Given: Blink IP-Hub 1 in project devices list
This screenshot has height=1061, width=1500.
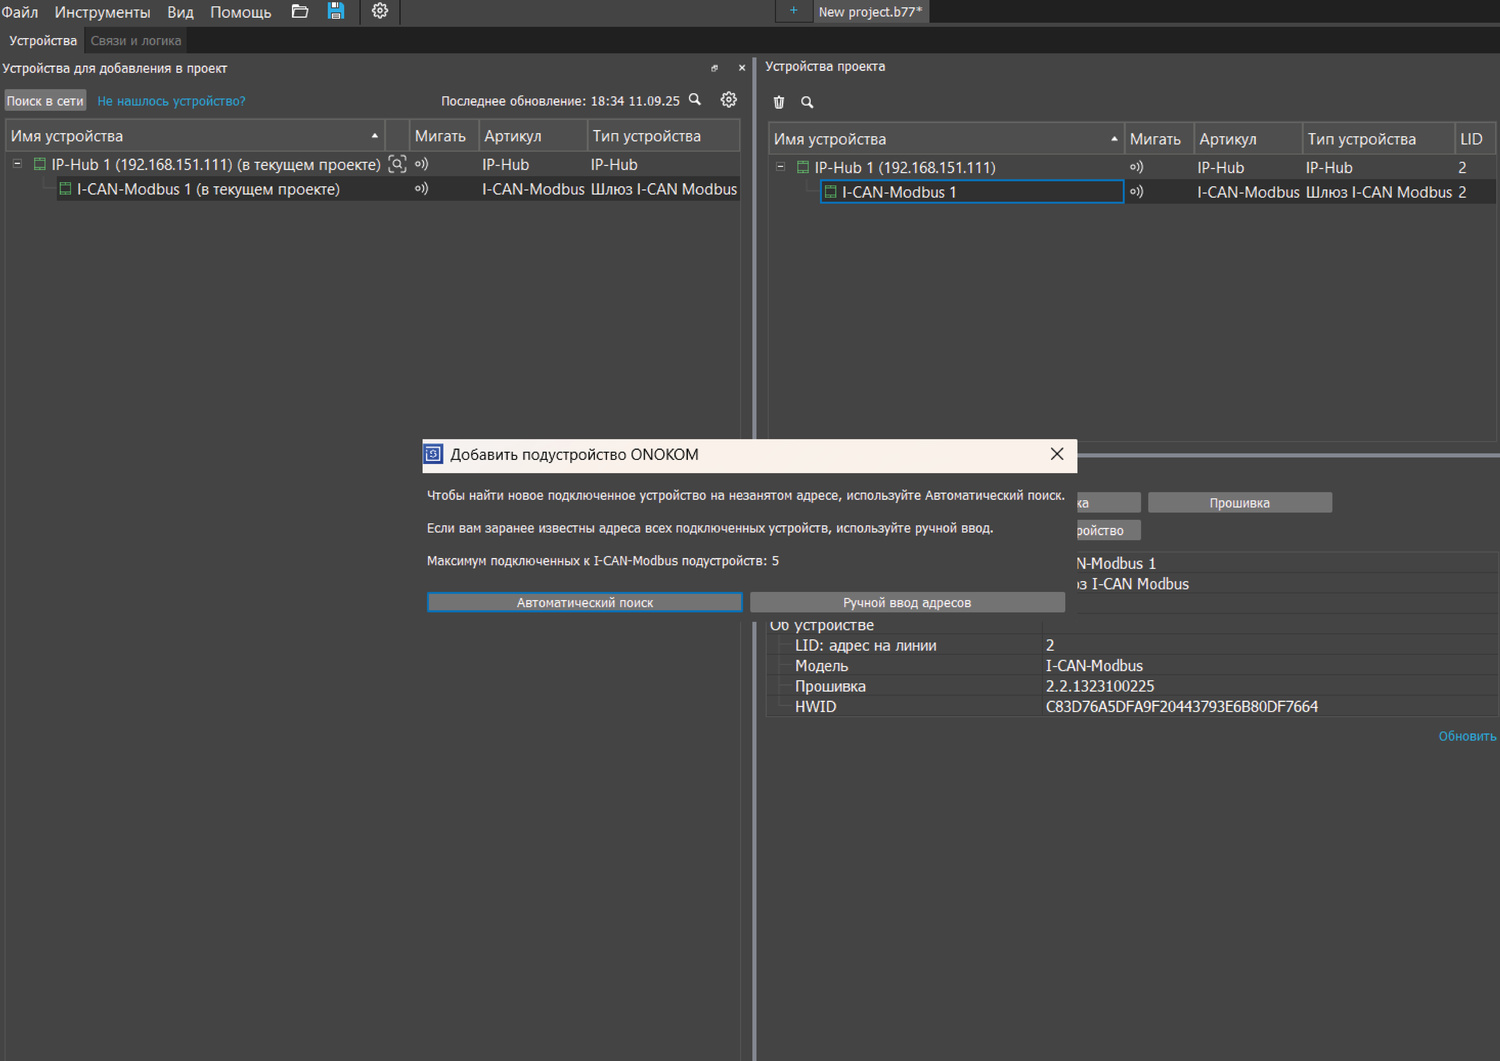Looking at the screenshot, I should (x=1136, y=168).
